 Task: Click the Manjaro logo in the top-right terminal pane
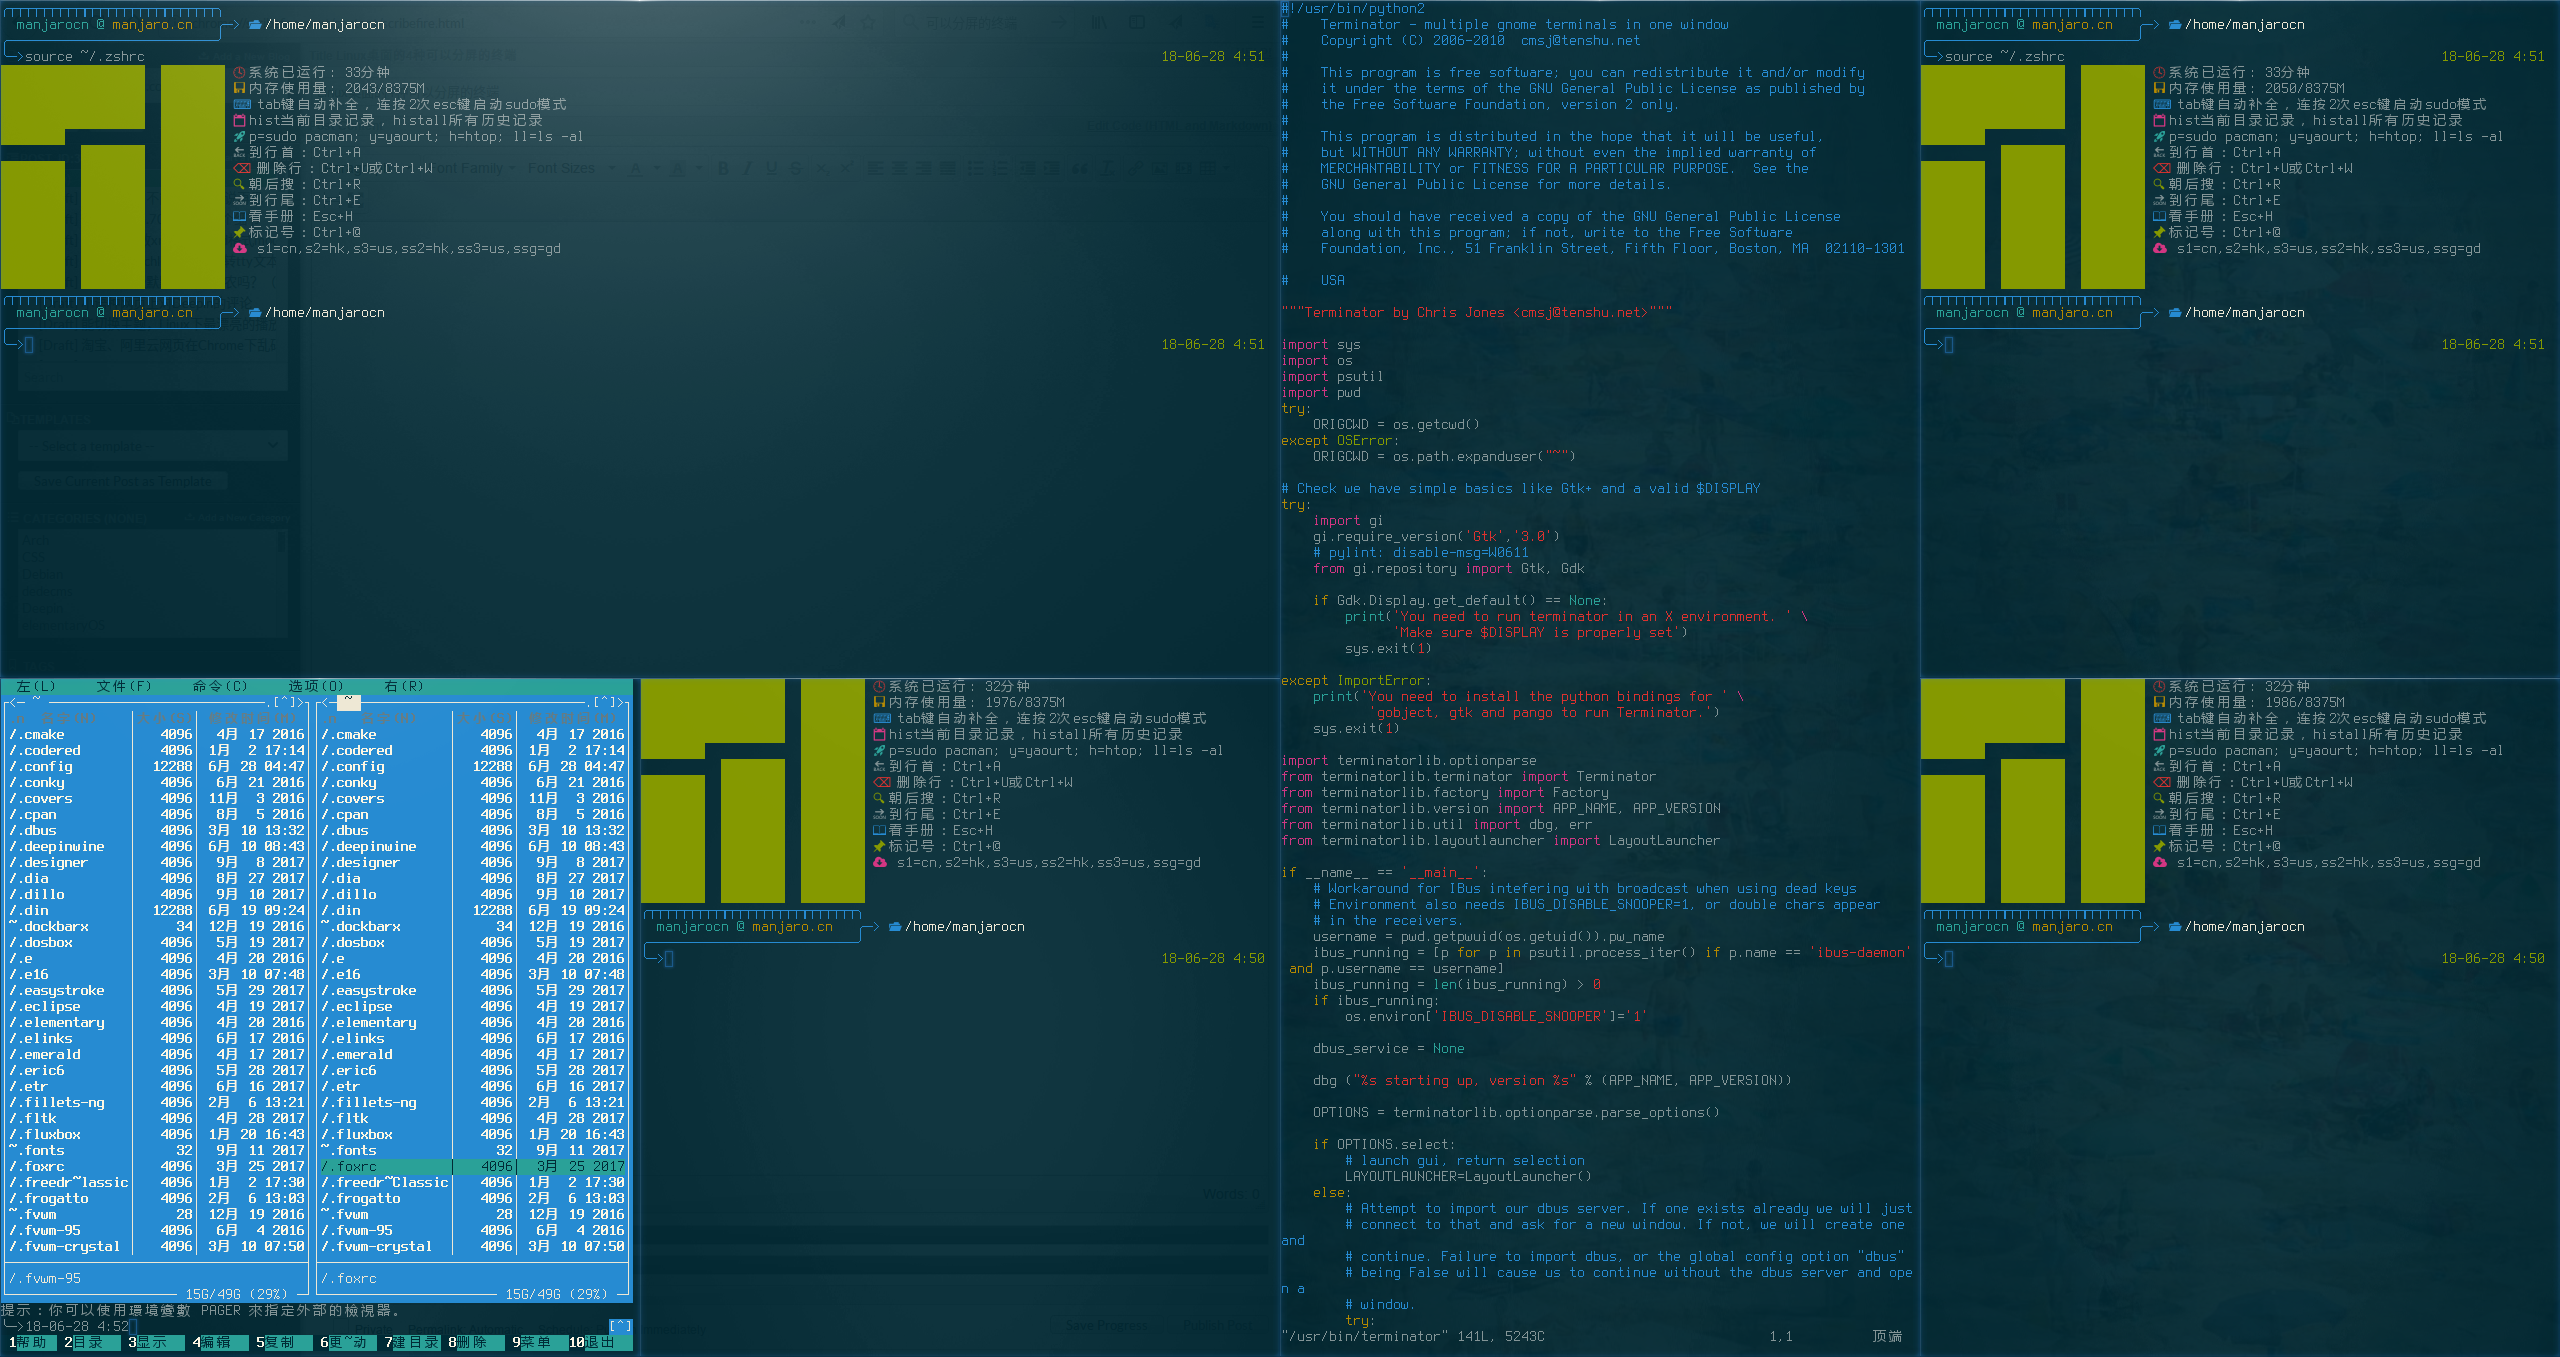2033,177
